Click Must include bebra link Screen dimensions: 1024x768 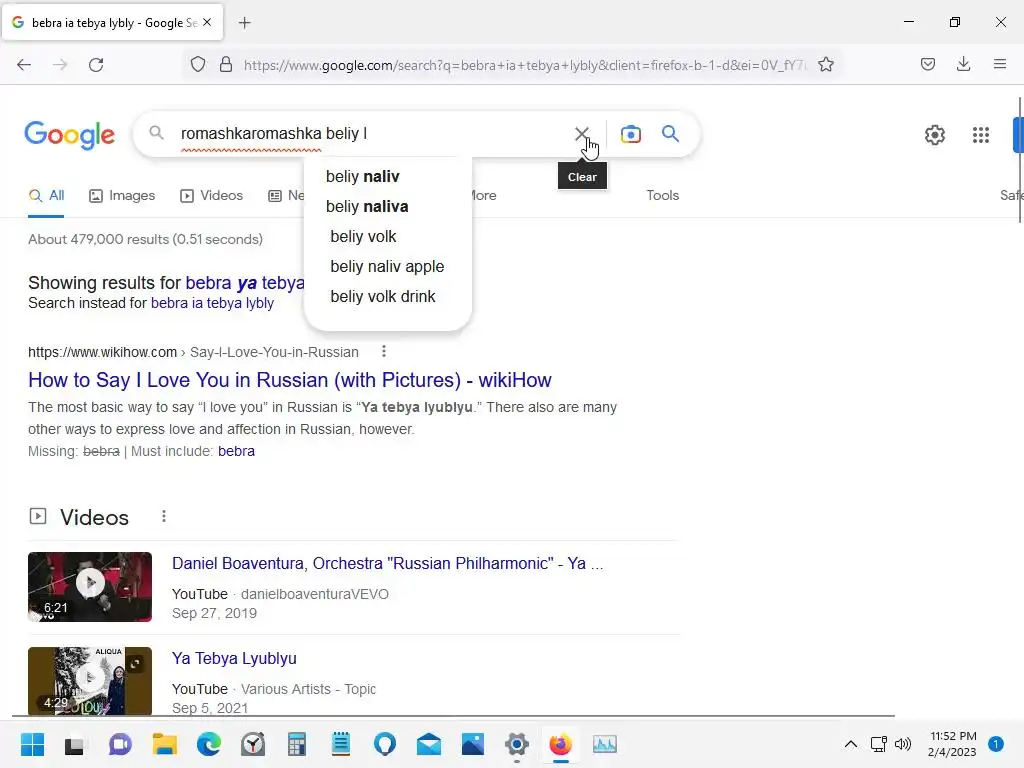[x=236, y=451]
